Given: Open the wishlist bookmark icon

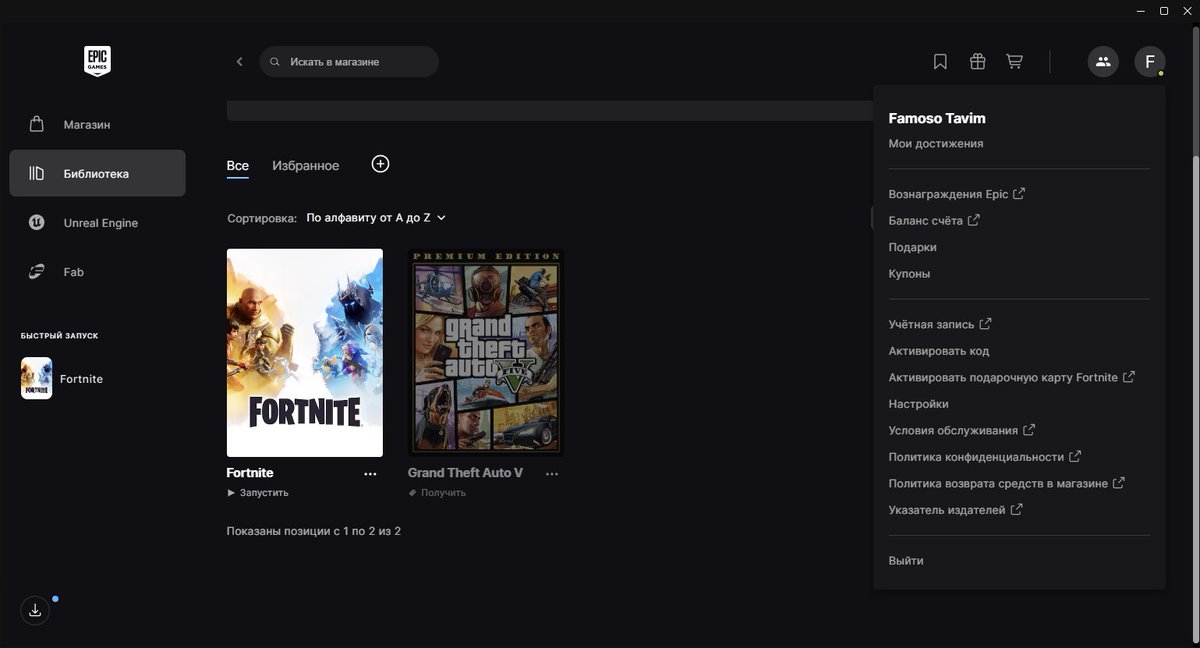Looking at the screenshot, I should (x=940, y=62).
